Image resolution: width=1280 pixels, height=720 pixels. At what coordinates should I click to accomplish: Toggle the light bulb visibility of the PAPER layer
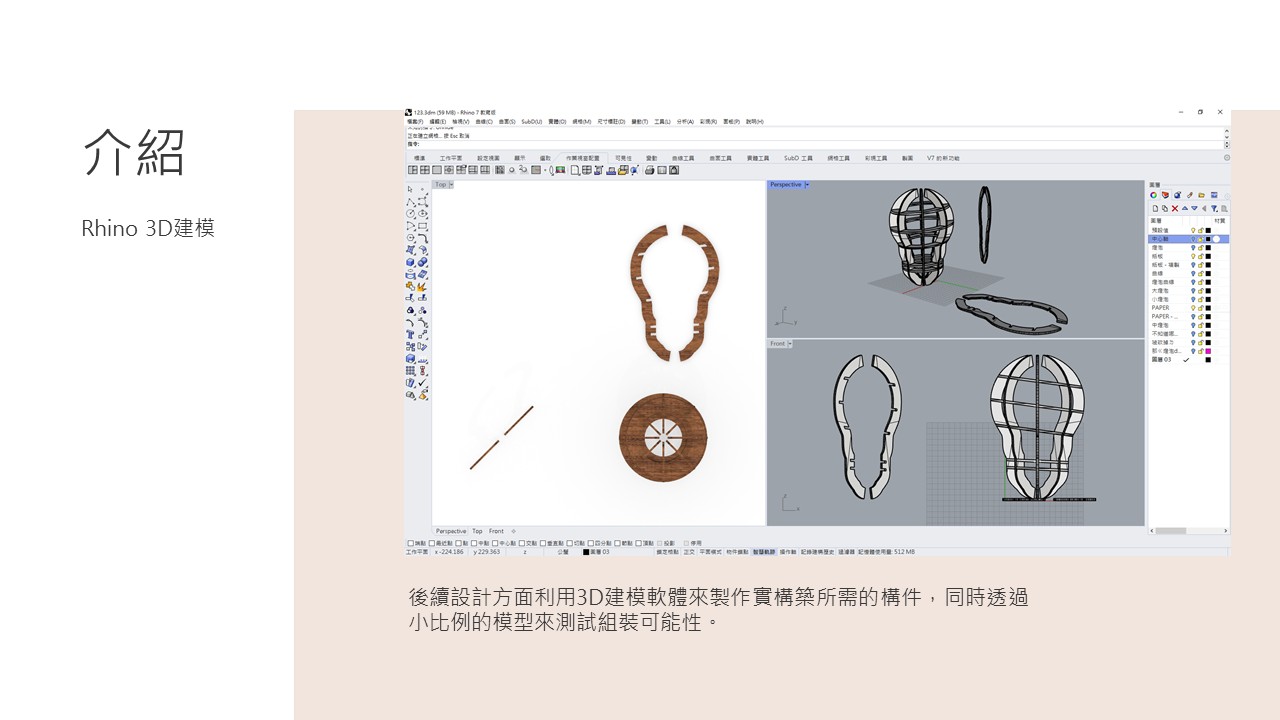(1193, 308)
